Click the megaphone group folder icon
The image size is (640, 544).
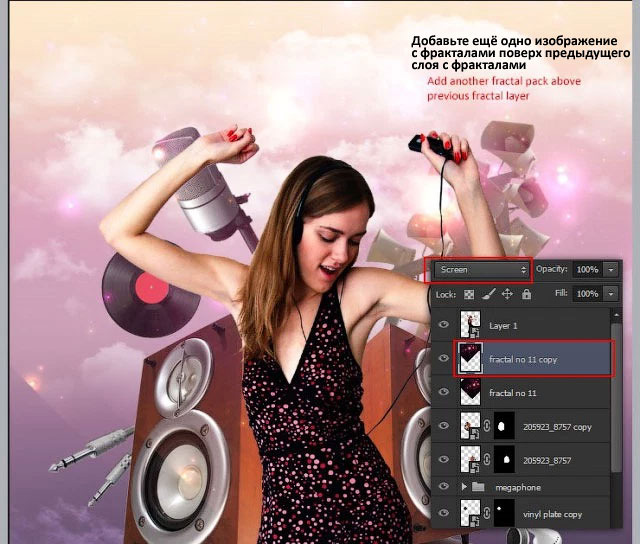(x=478, y=487)
